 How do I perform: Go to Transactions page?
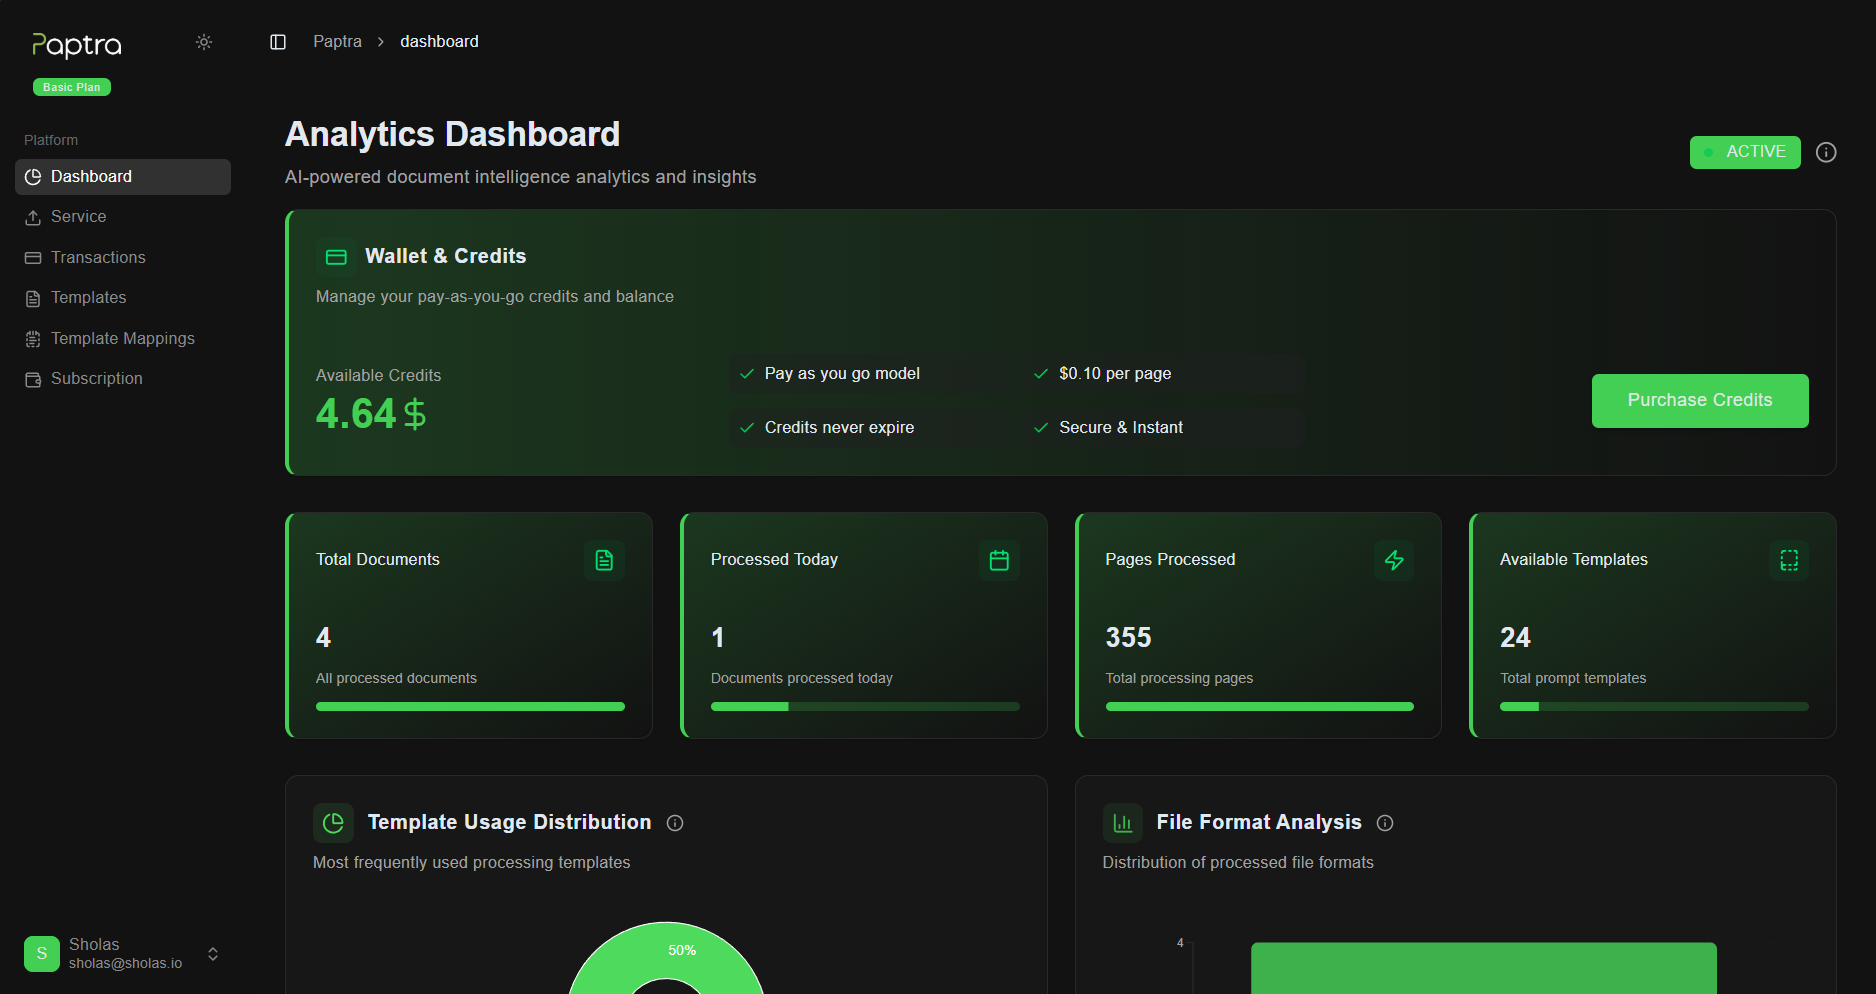click(123, 258)
